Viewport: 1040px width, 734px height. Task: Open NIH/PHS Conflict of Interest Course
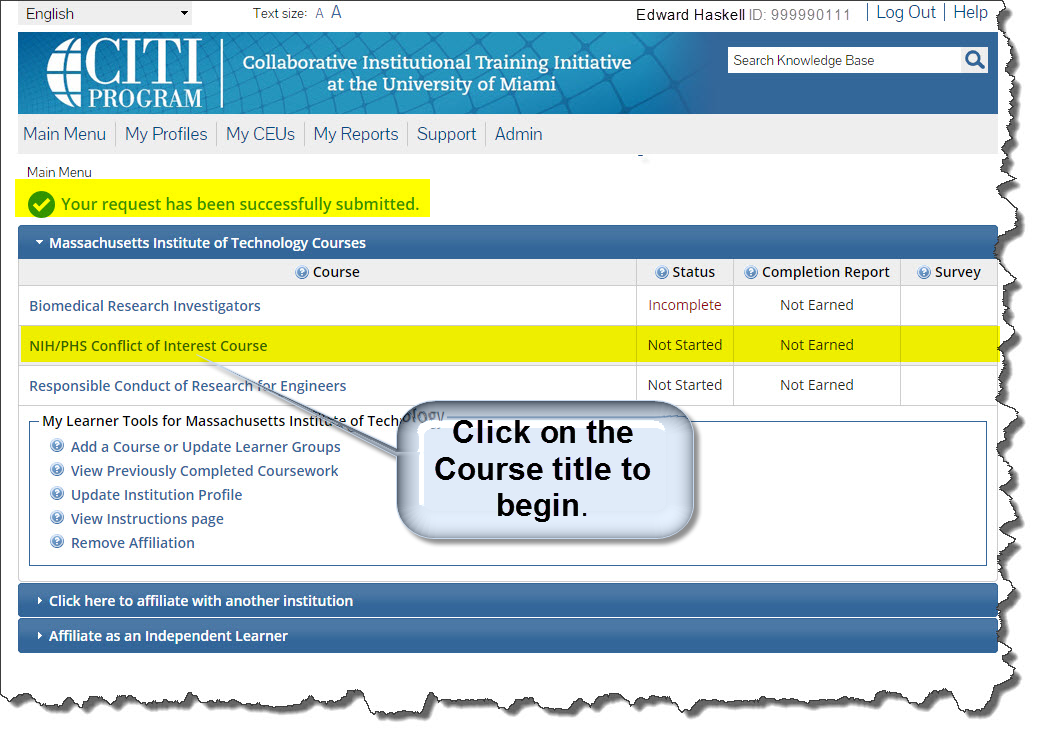coord(148,345)
